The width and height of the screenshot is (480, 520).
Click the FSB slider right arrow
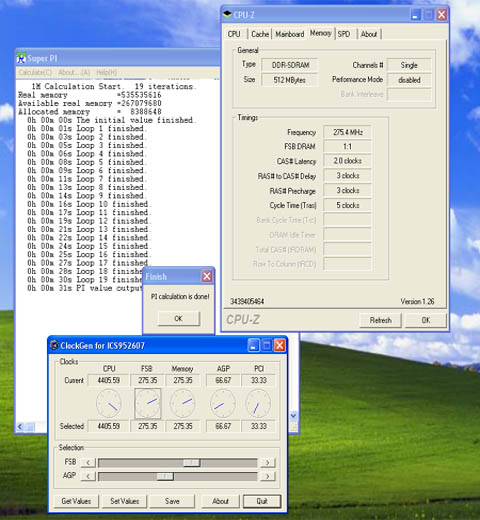pos(268,463)
